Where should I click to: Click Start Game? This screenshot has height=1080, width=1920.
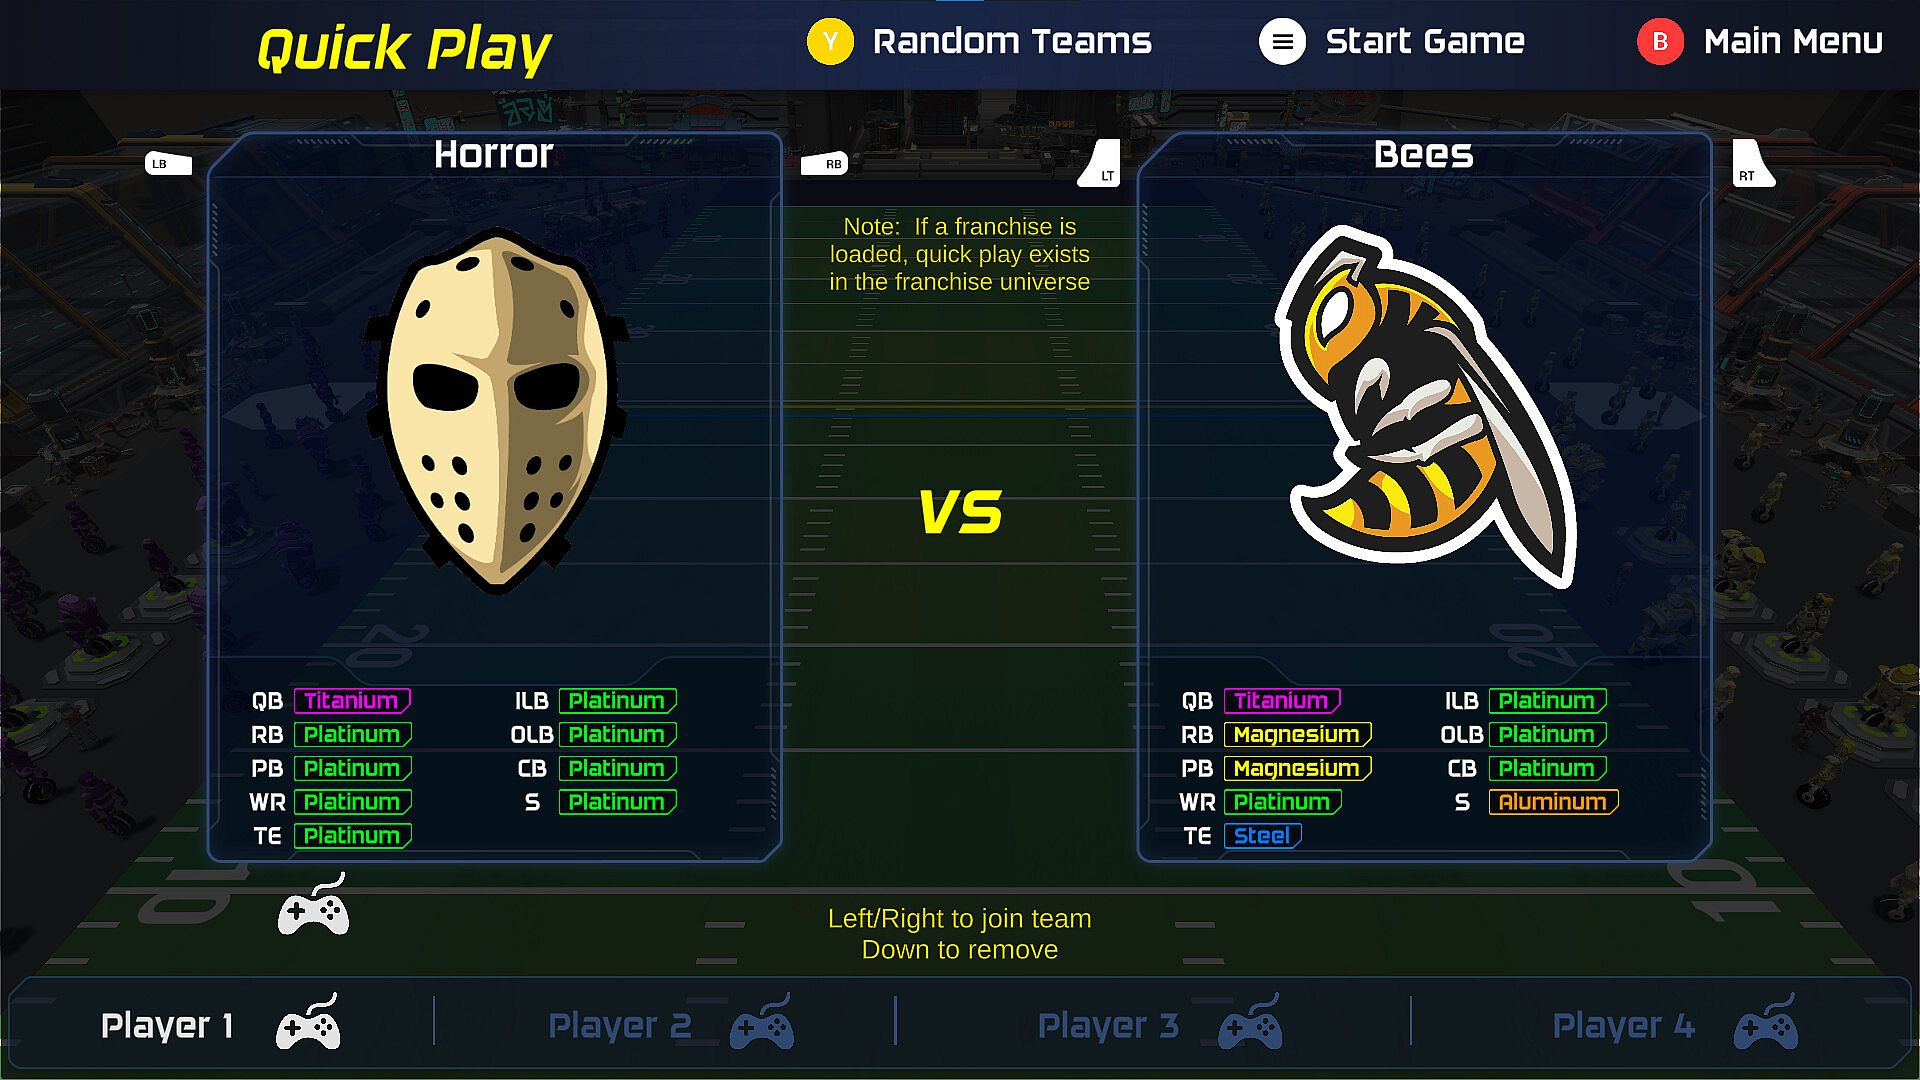pos(1425,42)
